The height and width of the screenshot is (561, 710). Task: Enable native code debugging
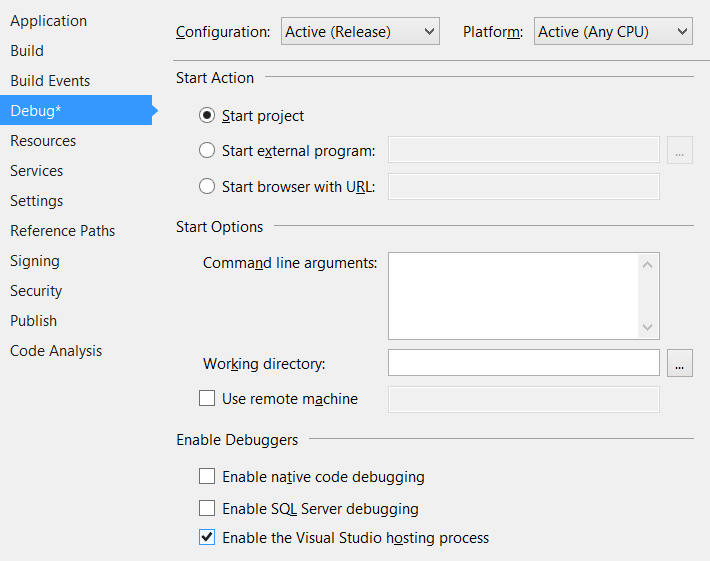(207, 476)
